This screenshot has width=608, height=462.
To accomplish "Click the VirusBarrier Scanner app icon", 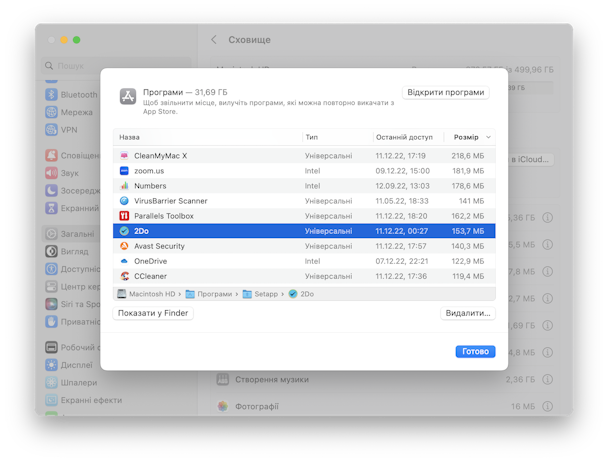I will (x=124, y=201).
